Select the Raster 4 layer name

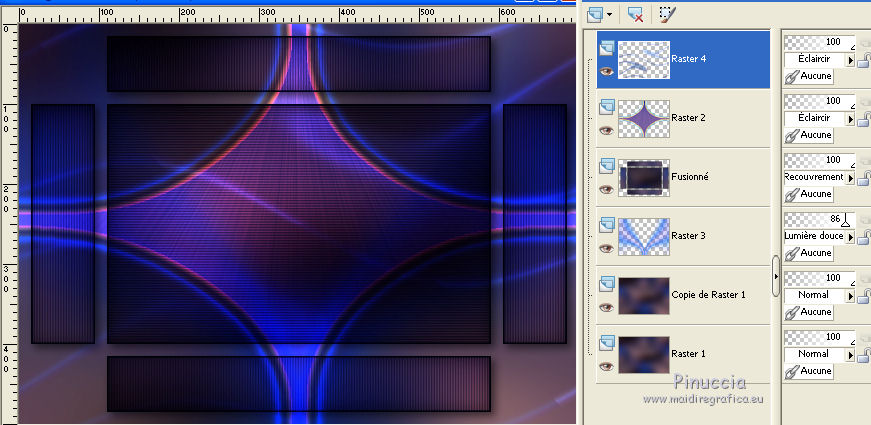688,58
